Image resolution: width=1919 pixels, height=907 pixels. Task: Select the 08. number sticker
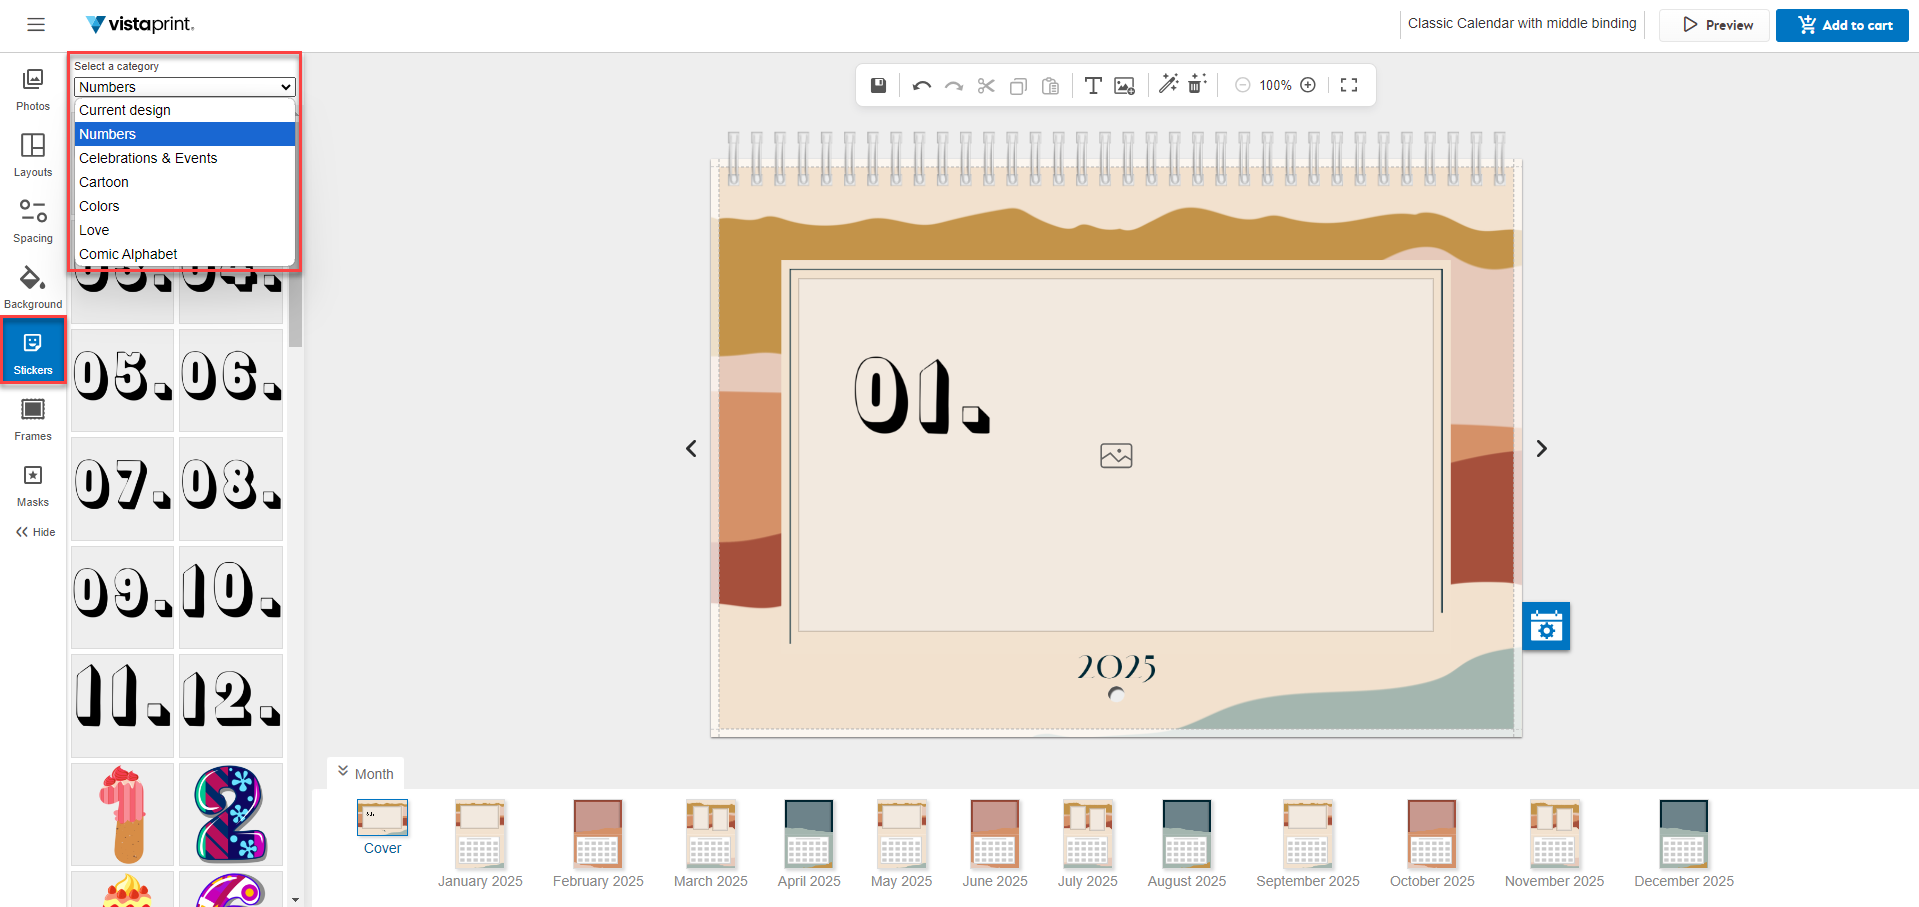pos(231,488)
